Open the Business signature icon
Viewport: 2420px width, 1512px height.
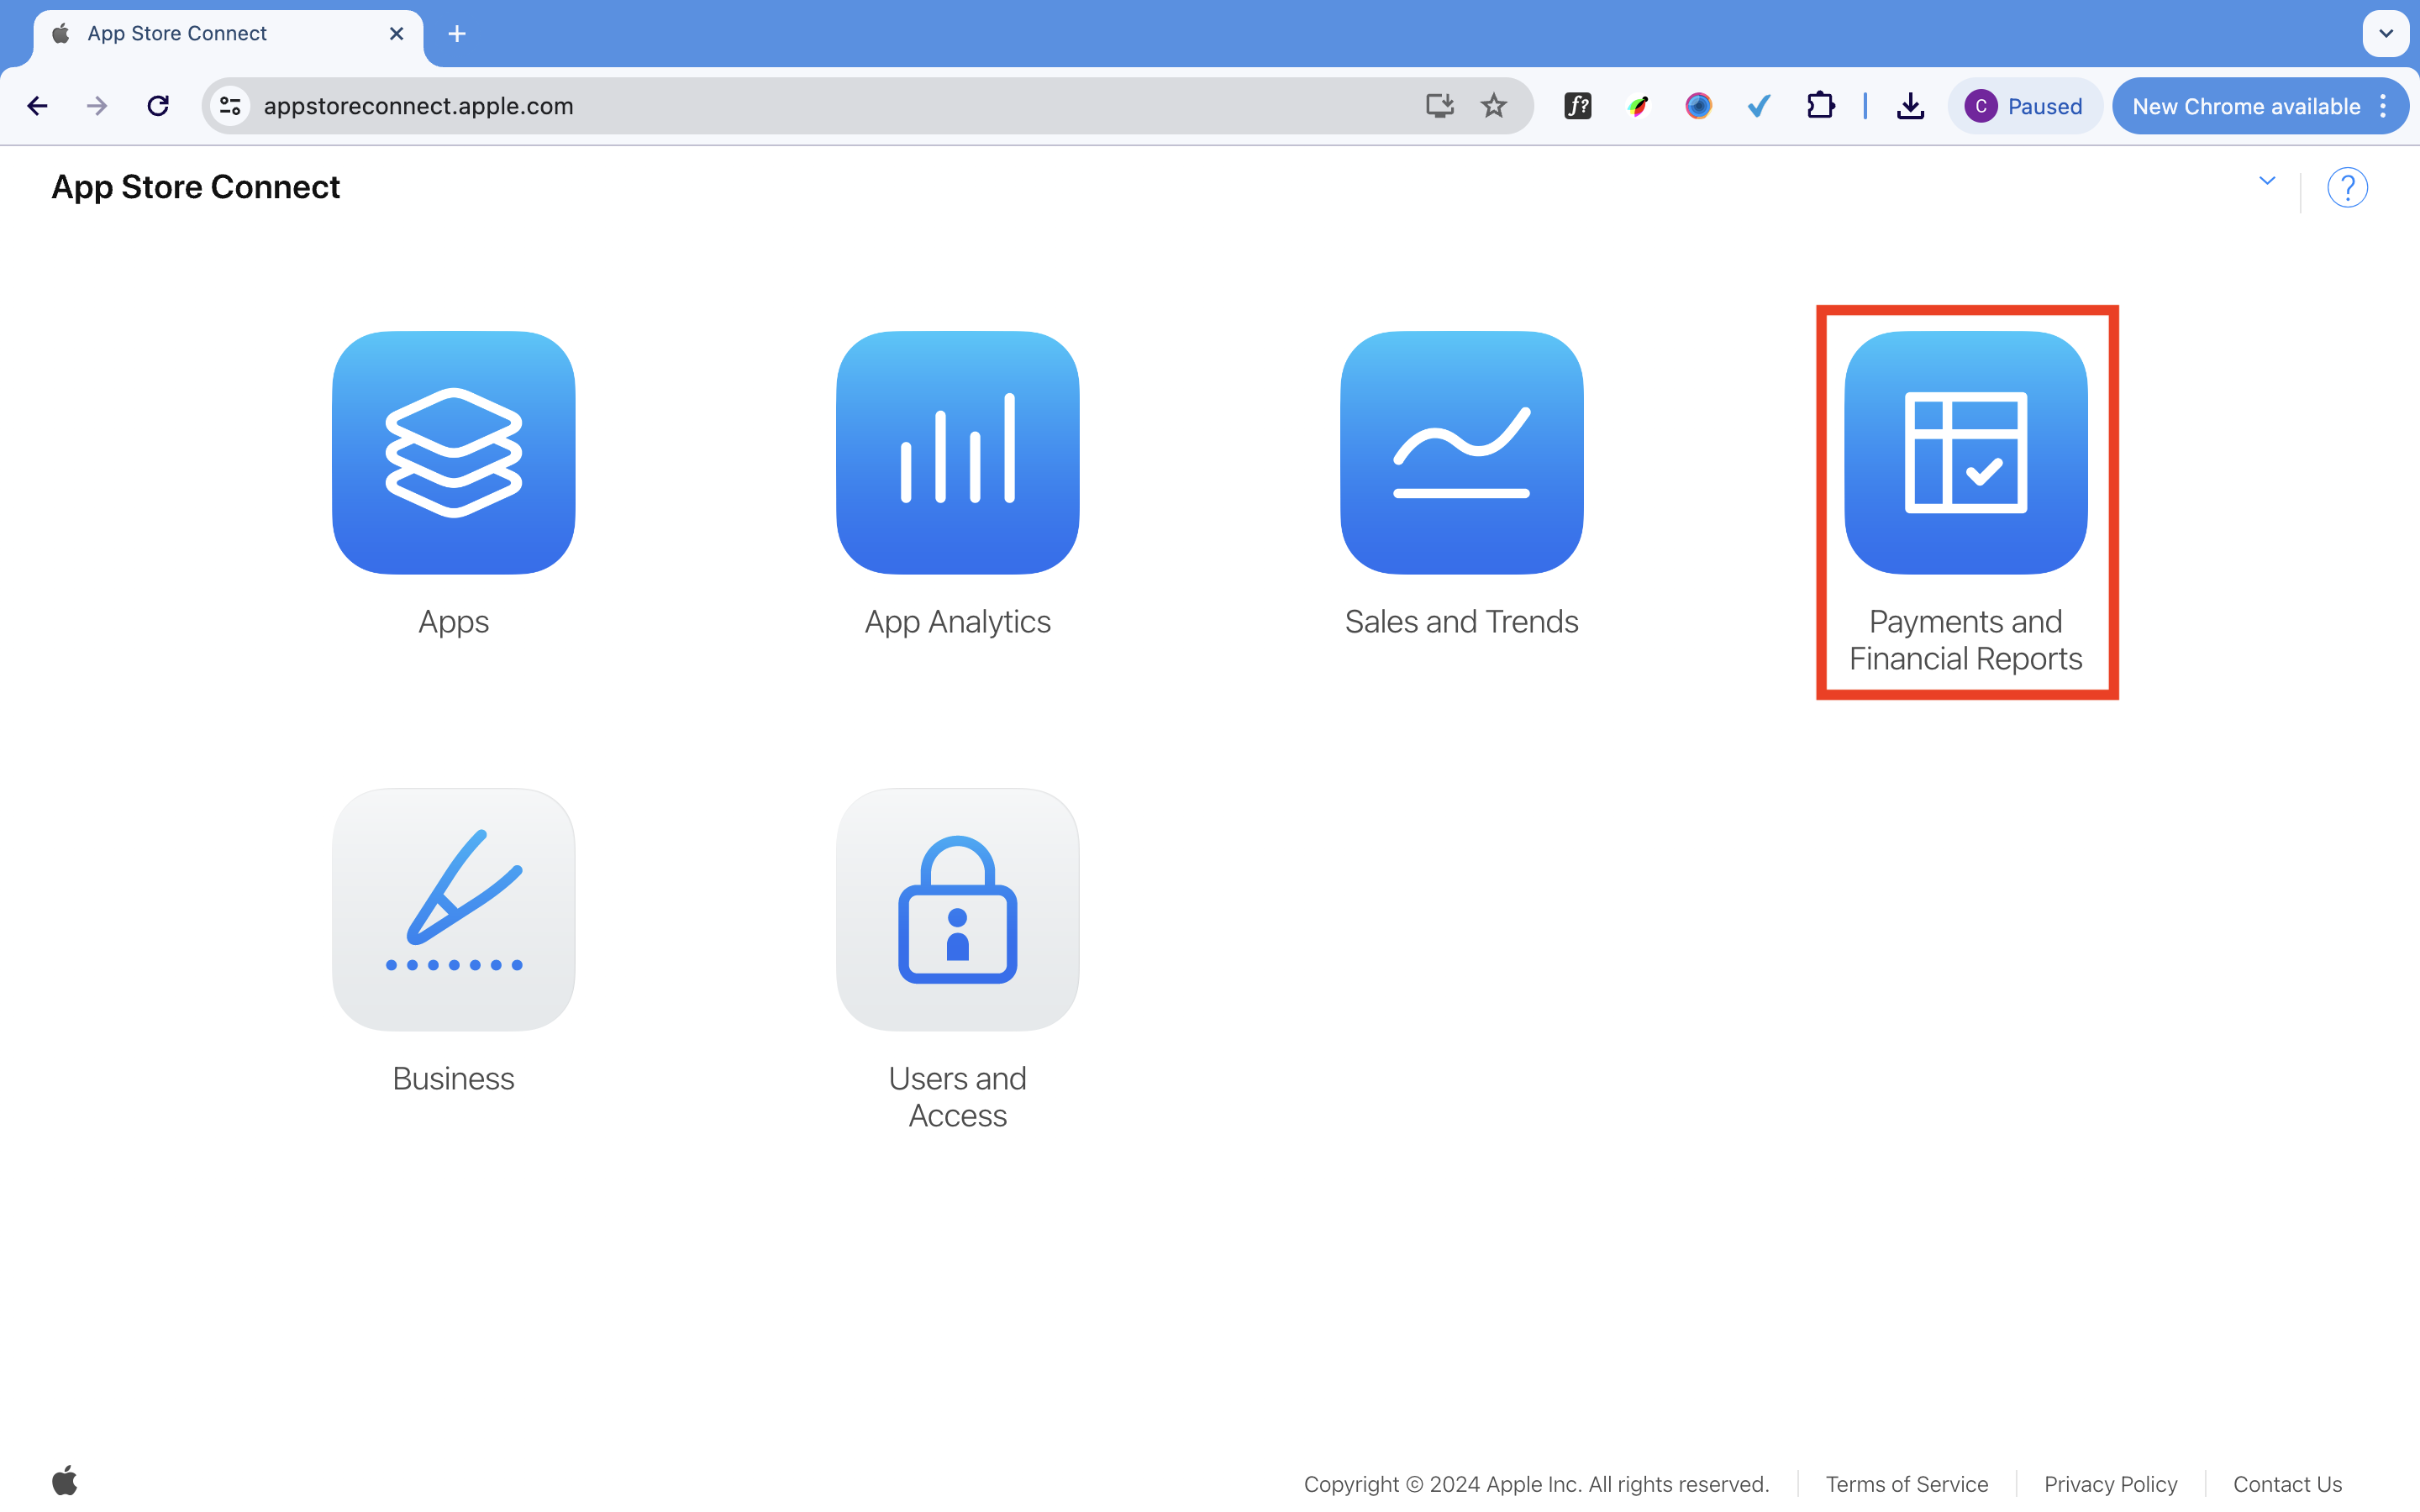coord(453,909)
